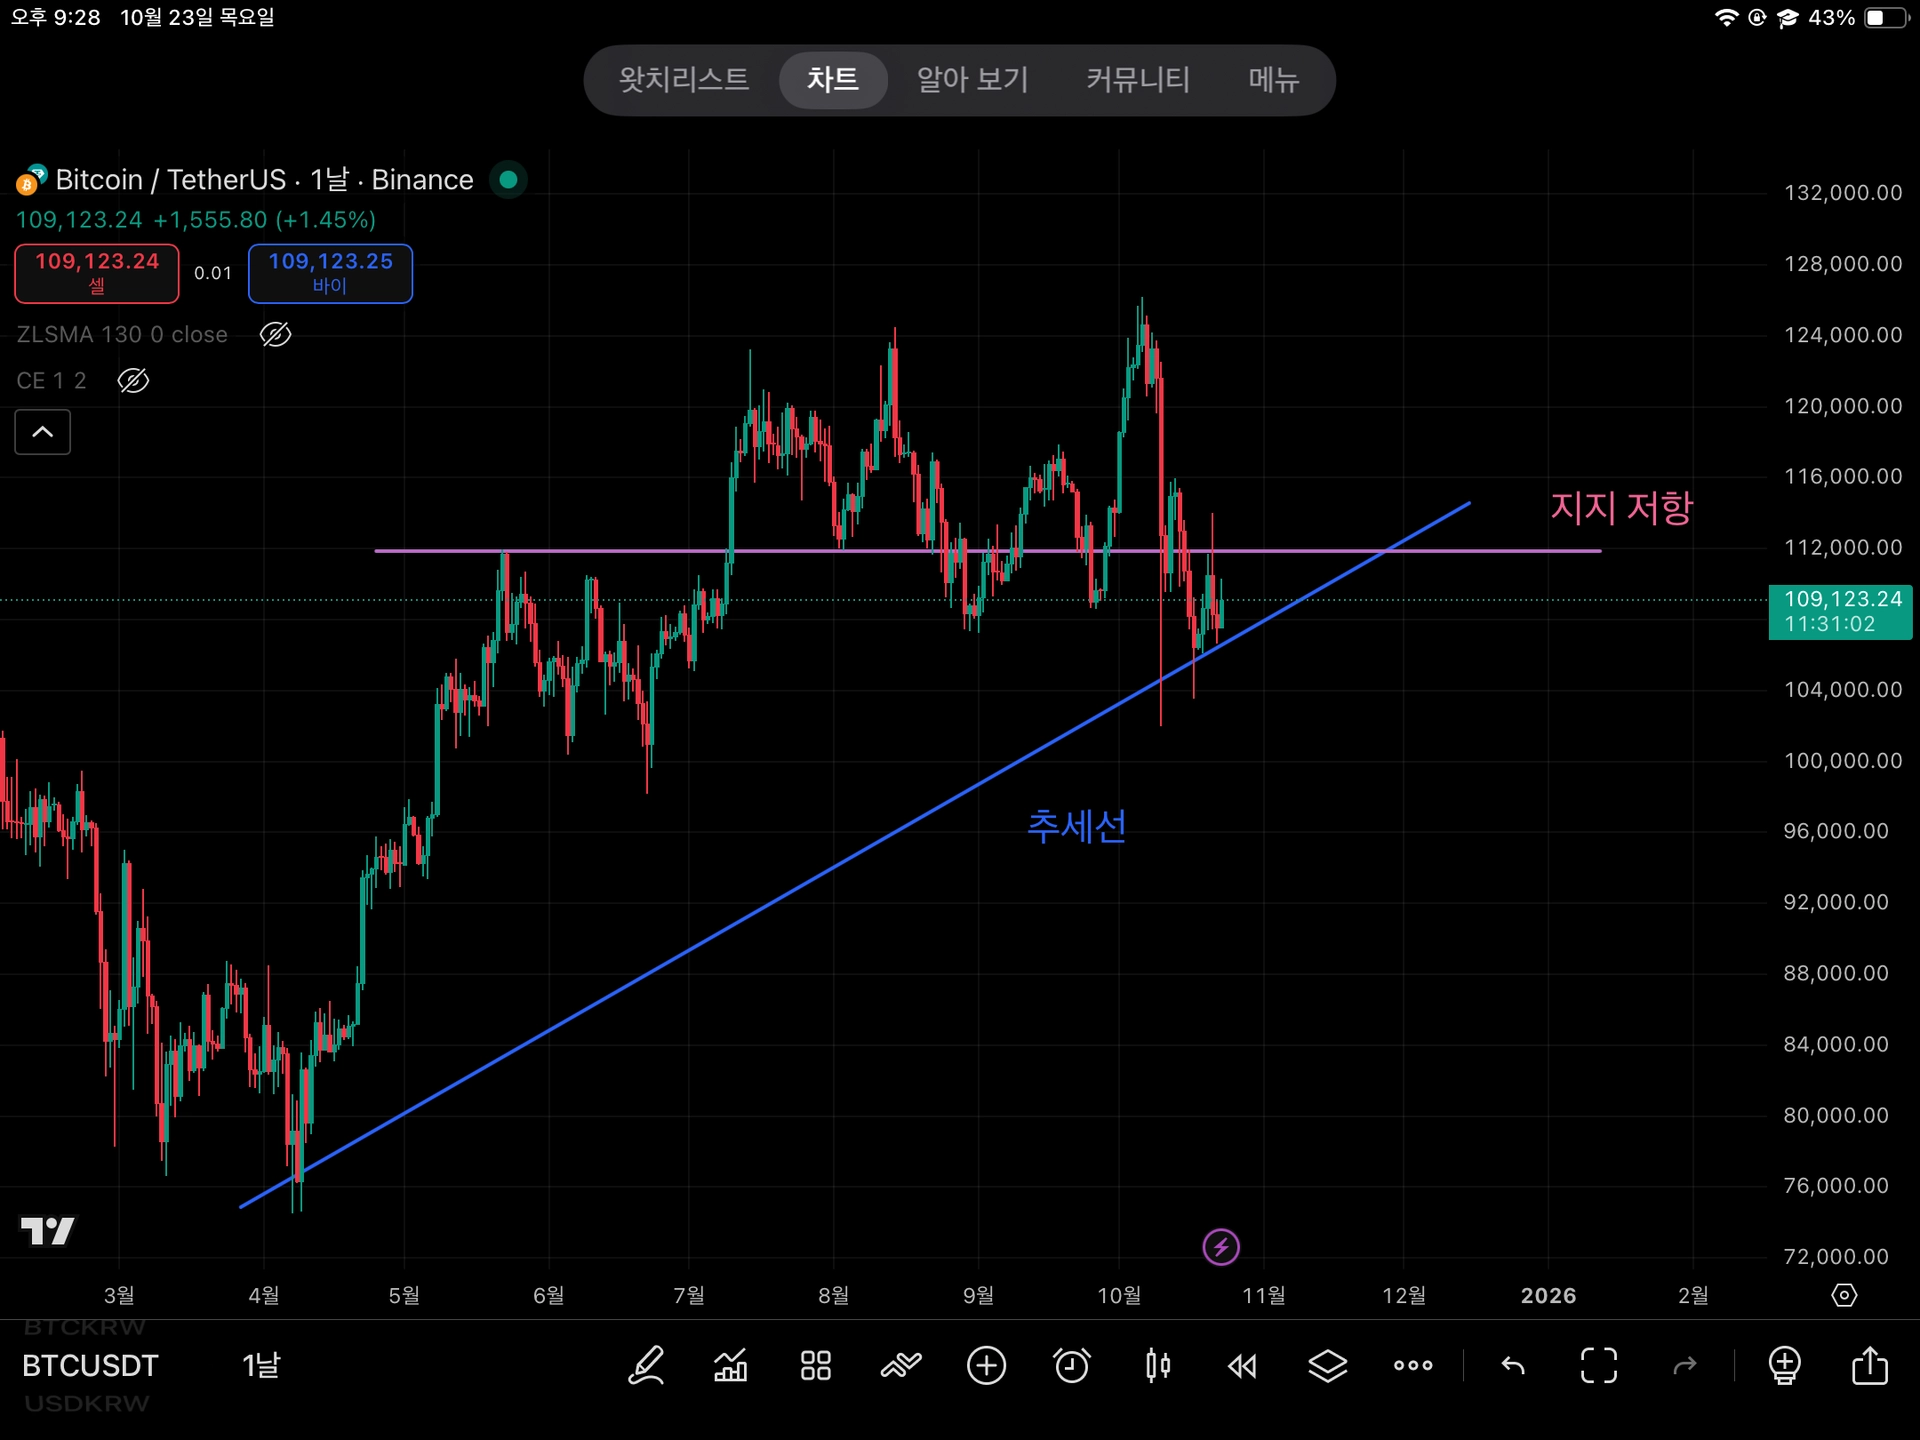
Task: Toggle the green market status dot
Action: 508,180
